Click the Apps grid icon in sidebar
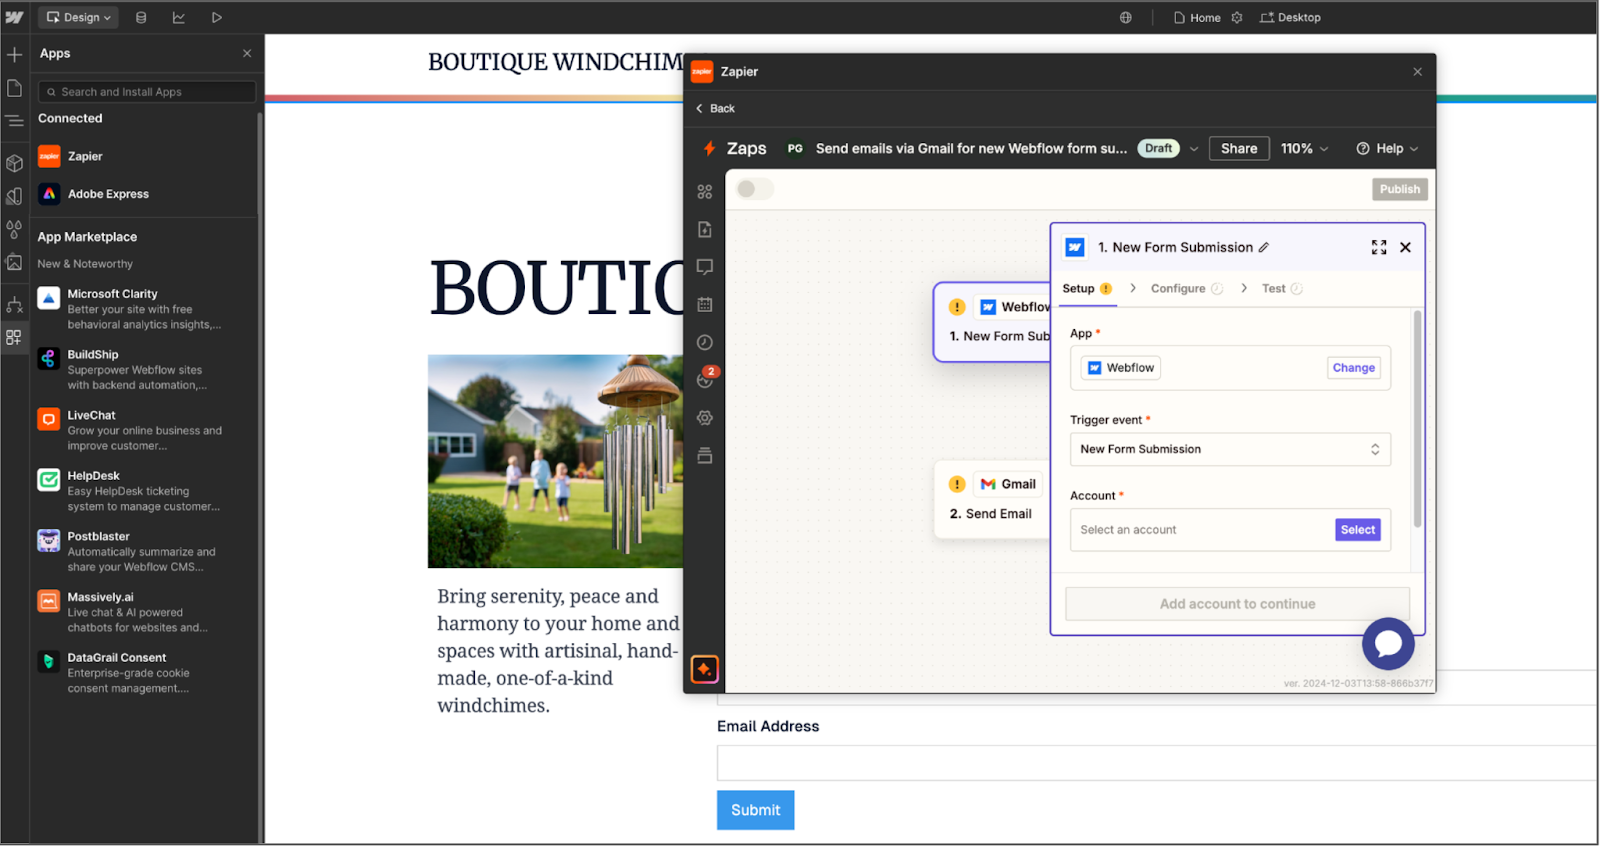The width and height of the screenshot is (1600, 847). [x=14, y=337]
